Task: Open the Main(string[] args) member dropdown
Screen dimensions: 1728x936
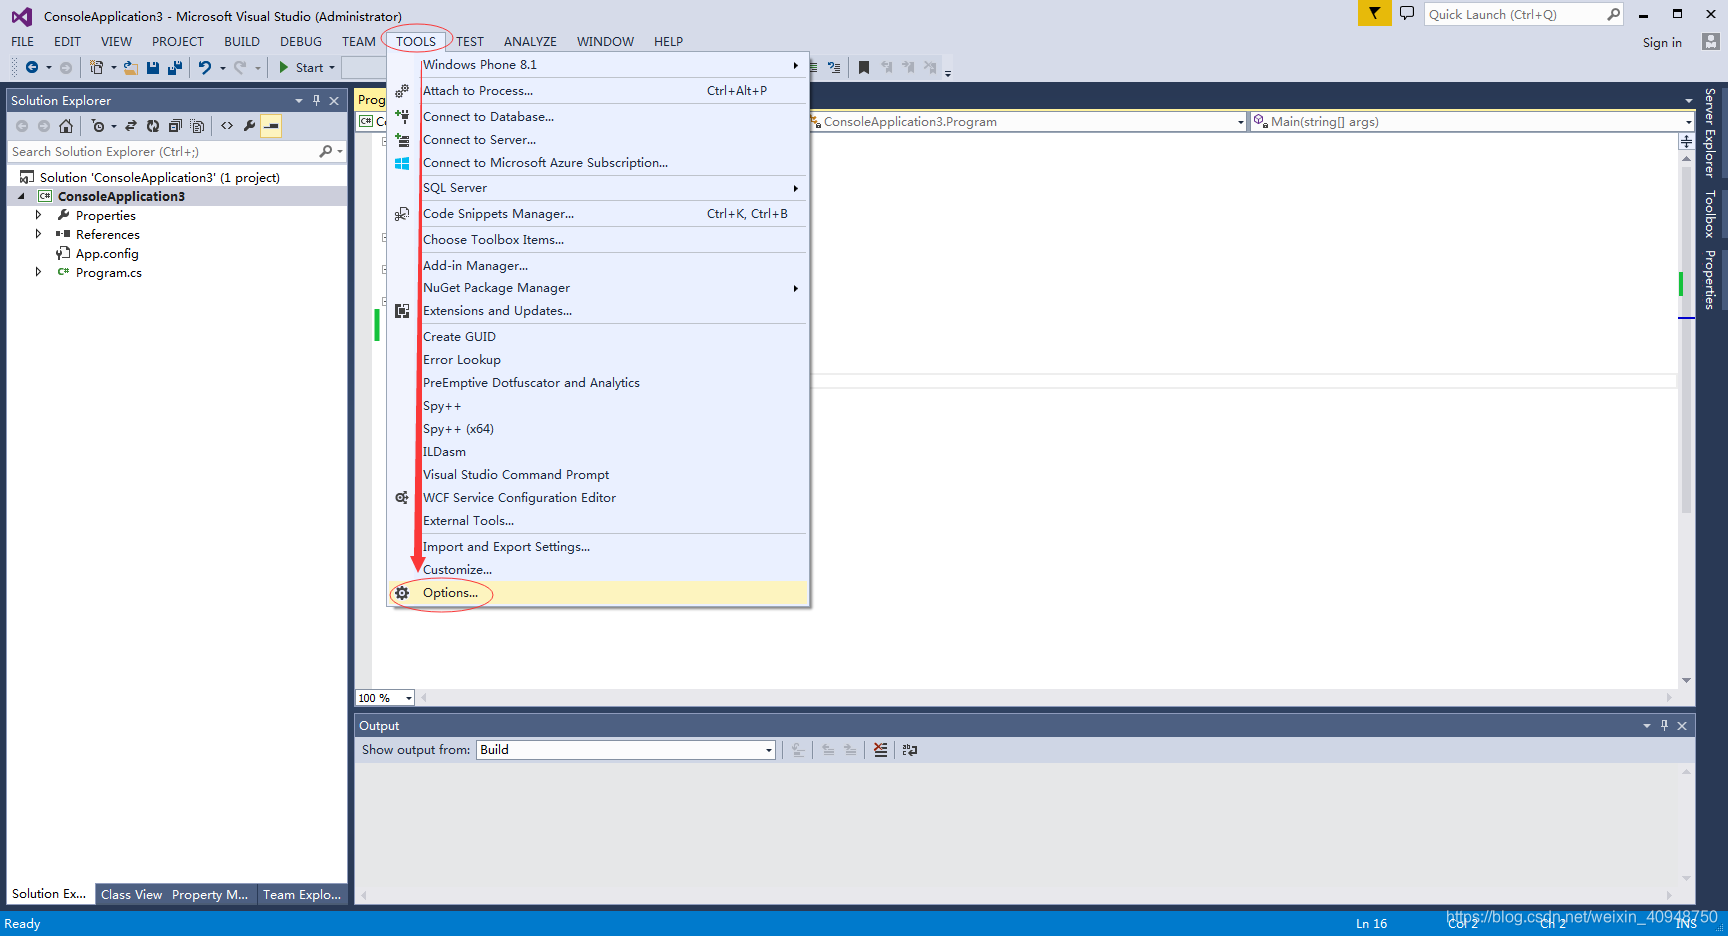Action: [x=1688, y=122]
